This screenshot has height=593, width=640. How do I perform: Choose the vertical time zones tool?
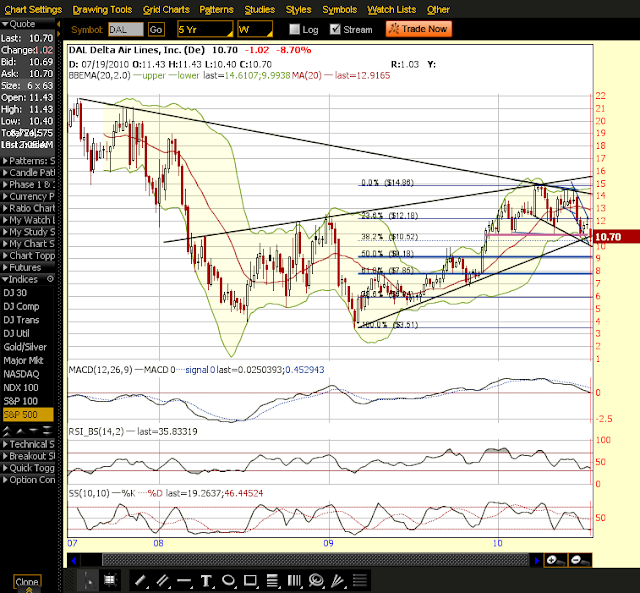coord(294,580)
